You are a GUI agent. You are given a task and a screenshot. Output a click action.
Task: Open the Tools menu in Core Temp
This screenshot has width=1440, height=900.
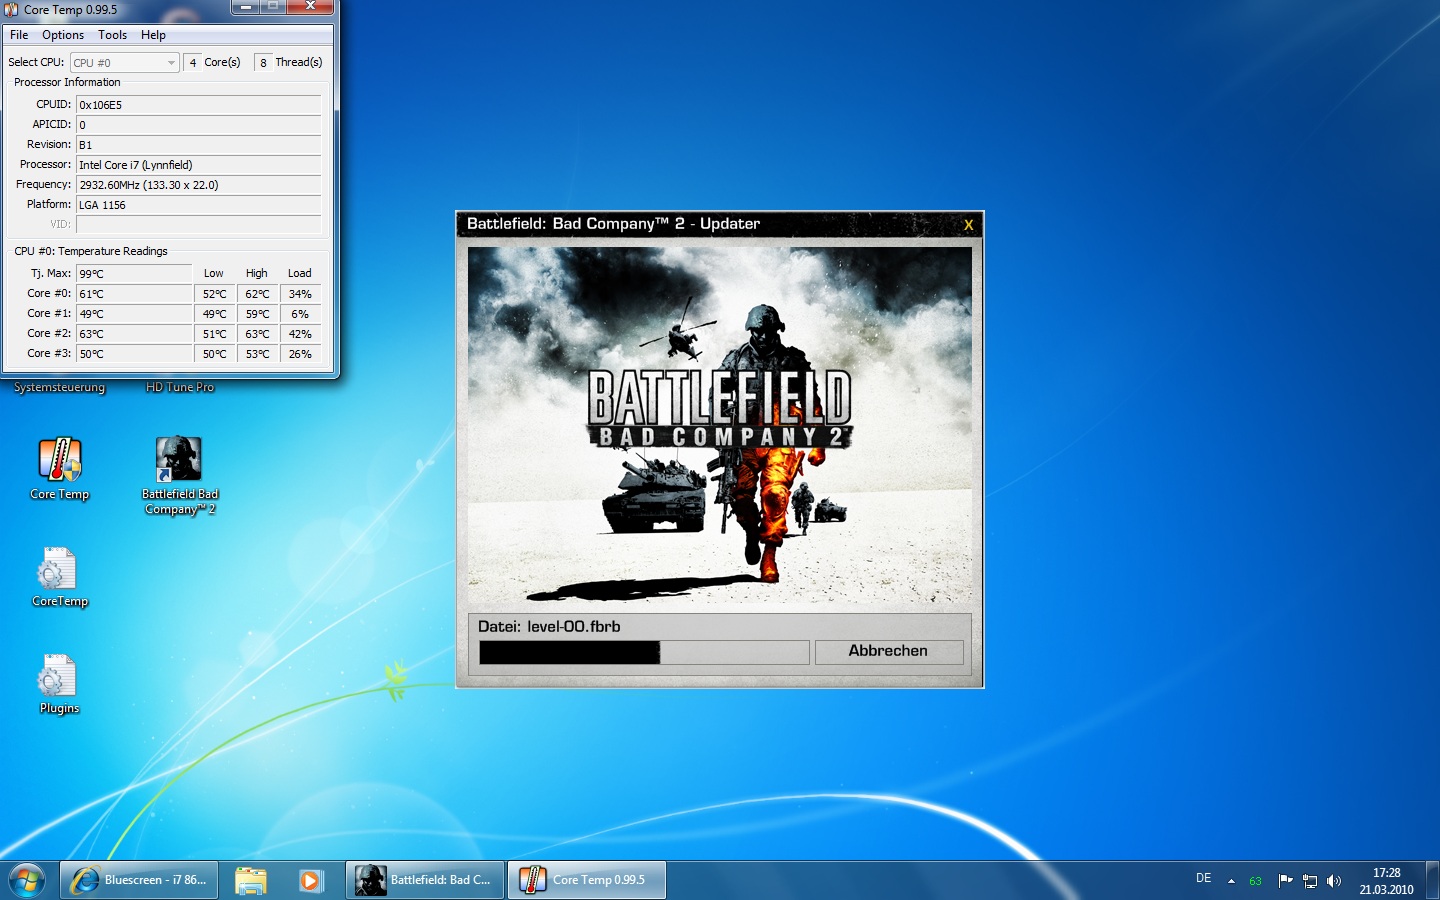[112, 35]
